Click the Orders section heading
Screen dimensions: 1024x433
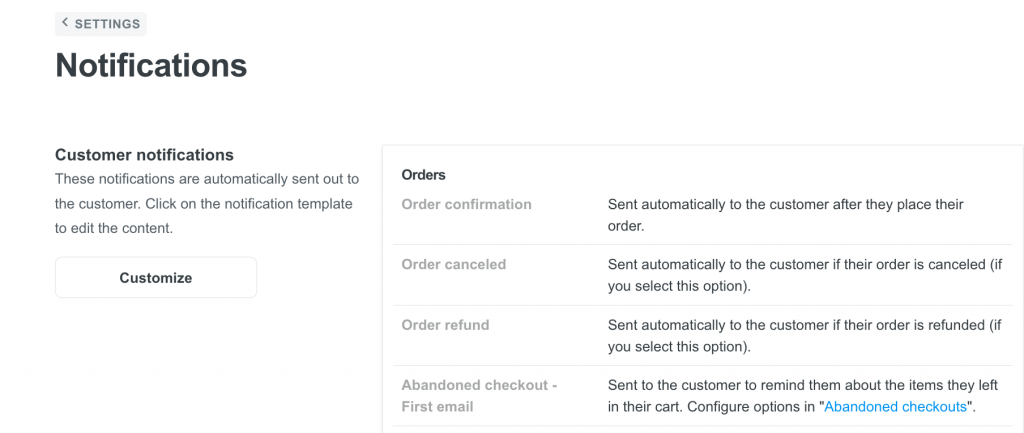(423, 174)
